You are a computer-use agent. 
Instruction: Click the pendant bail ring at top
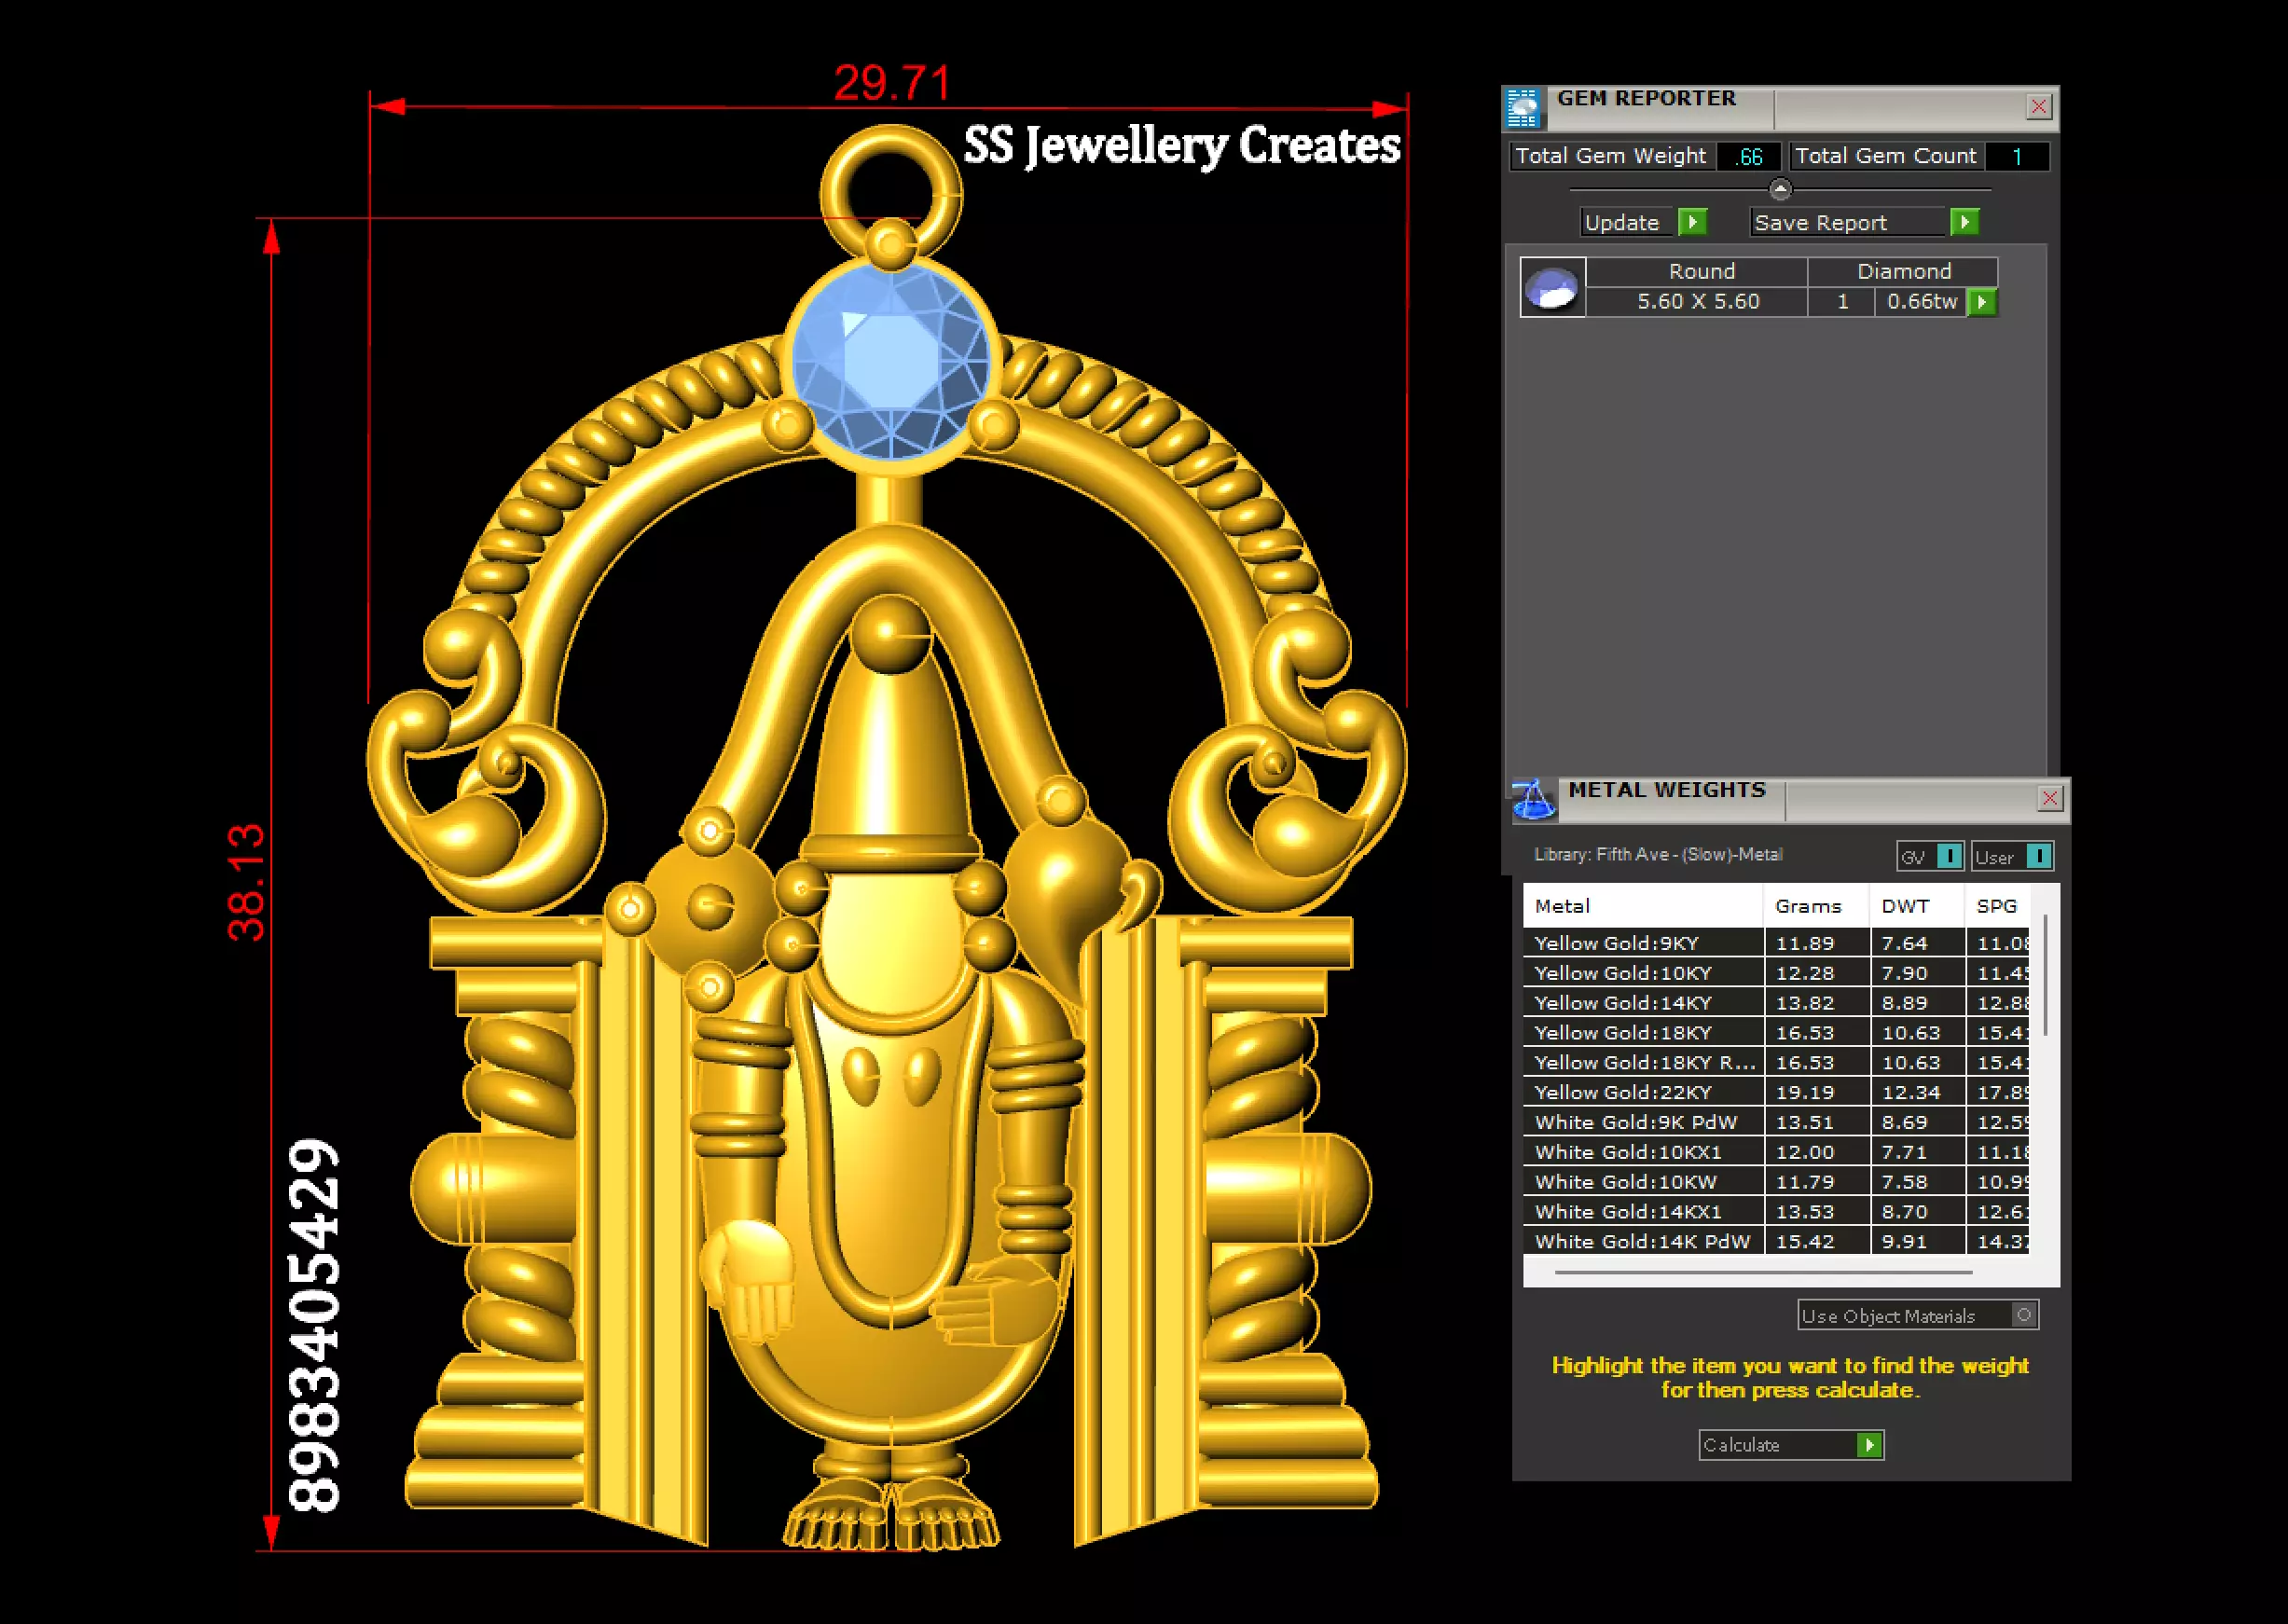(890, 193)
